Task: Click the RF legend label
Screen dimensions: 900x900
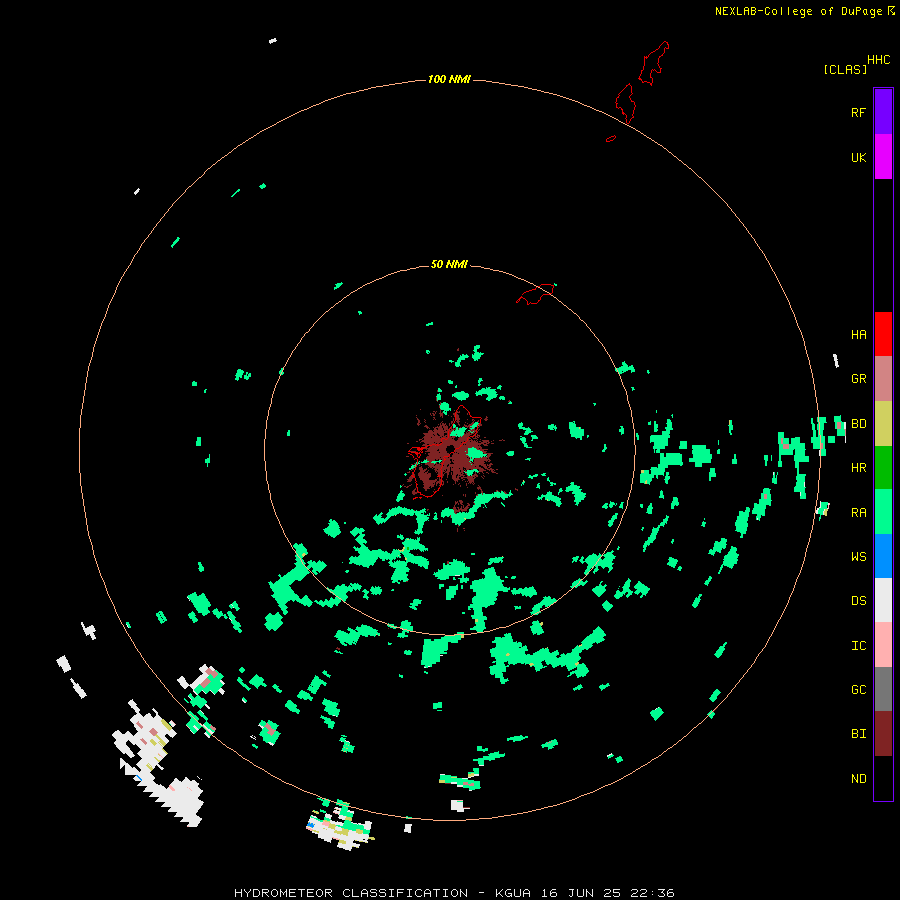Action: [858, 112]
